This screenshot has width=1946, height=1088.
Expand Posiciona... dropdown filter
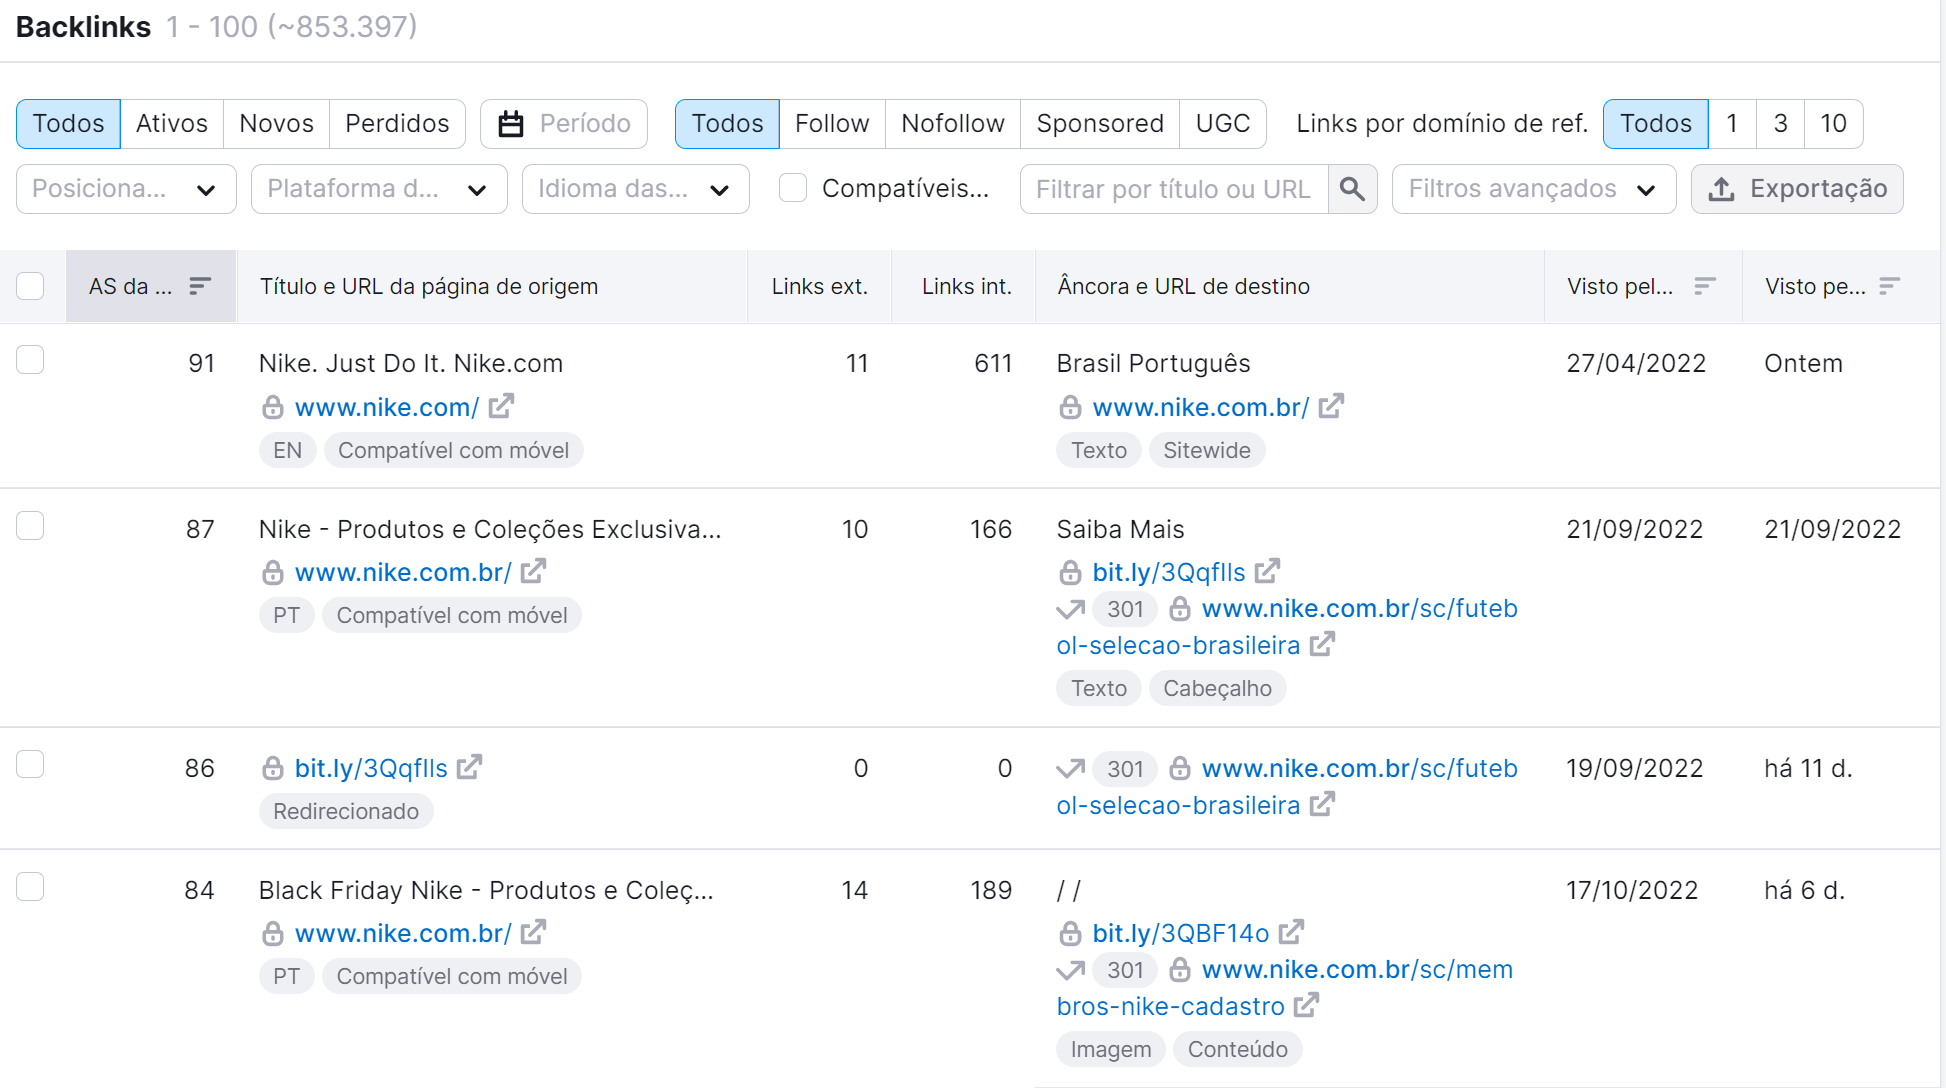coord(124,188)
